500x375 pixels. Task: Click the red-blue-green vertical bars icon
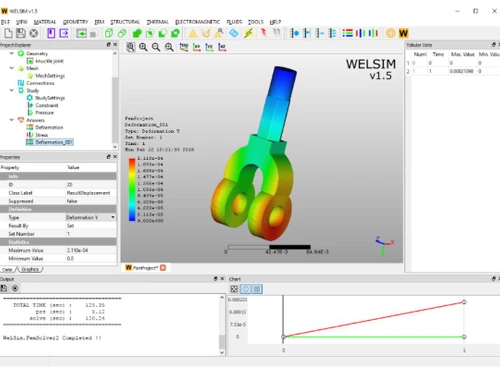pos(361,33)
